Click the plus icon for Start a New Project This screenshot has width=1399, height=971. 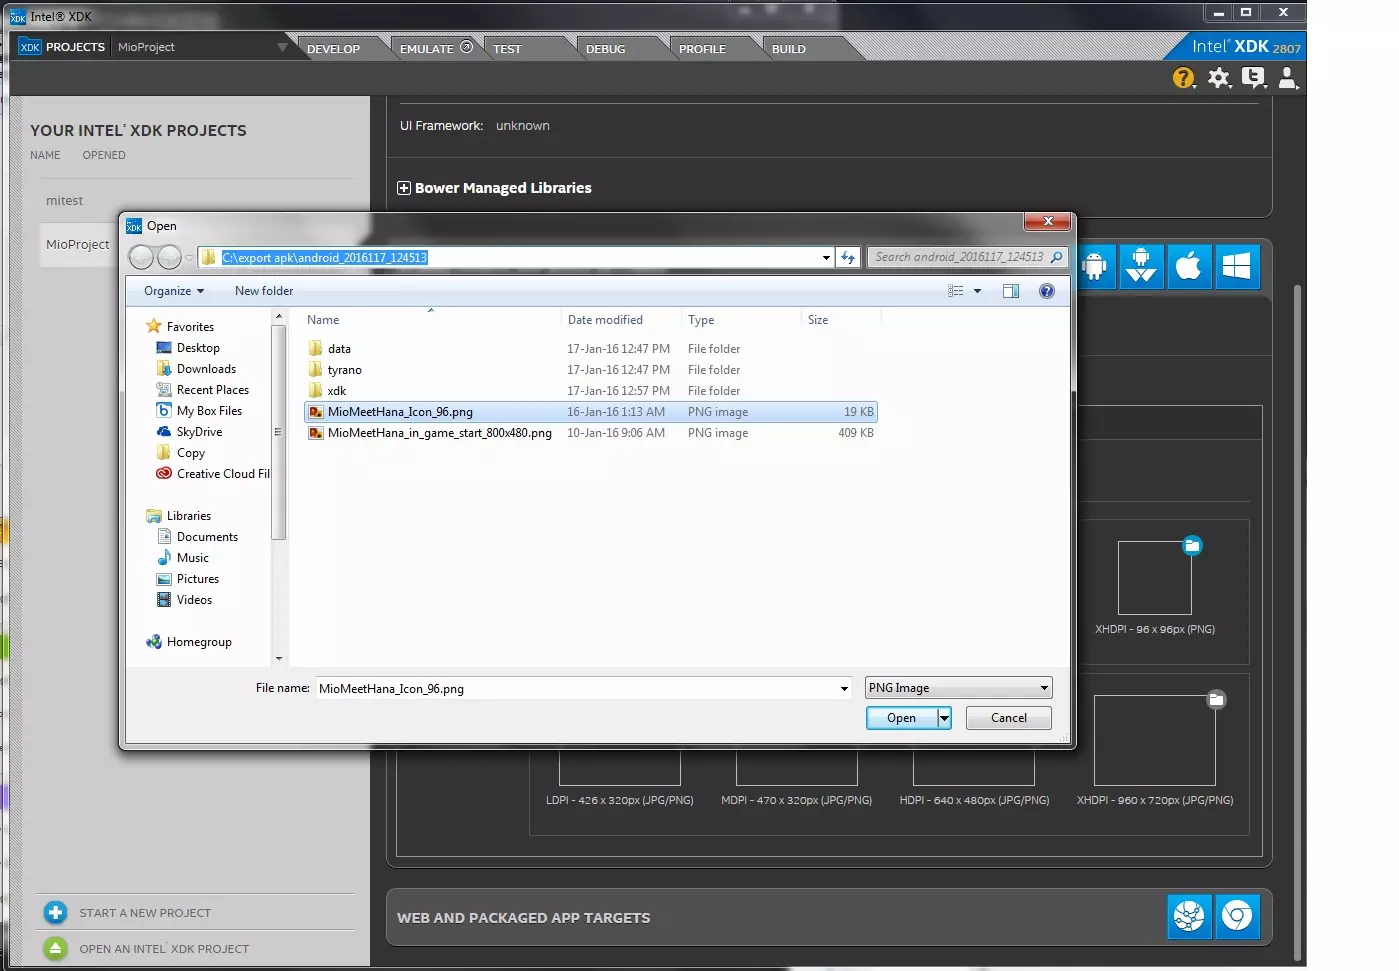click(56, 913)
